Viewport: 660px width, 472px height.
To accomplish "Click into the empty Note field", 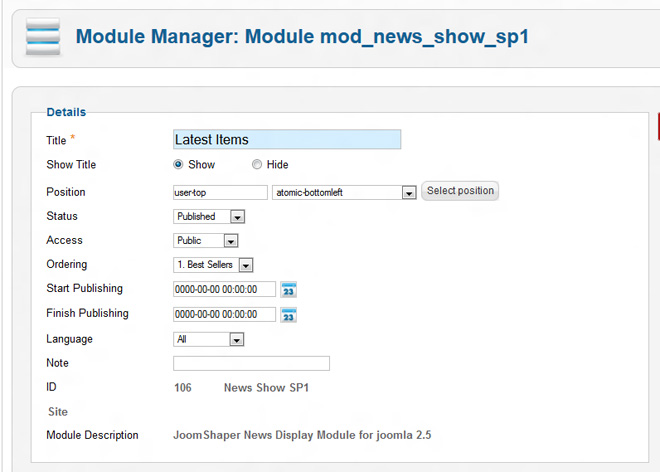I will coord(251,364).
